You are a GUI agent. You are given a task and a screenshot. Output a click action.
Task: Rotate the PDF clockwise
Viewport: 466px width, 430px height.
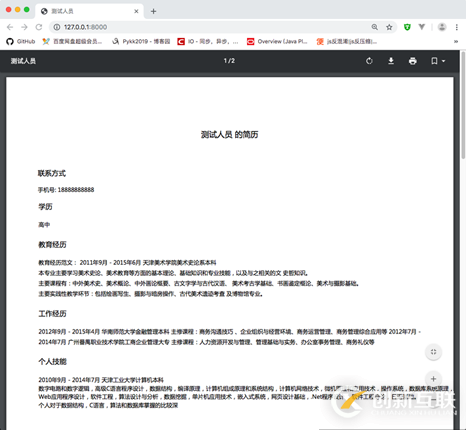click(369, 61)
